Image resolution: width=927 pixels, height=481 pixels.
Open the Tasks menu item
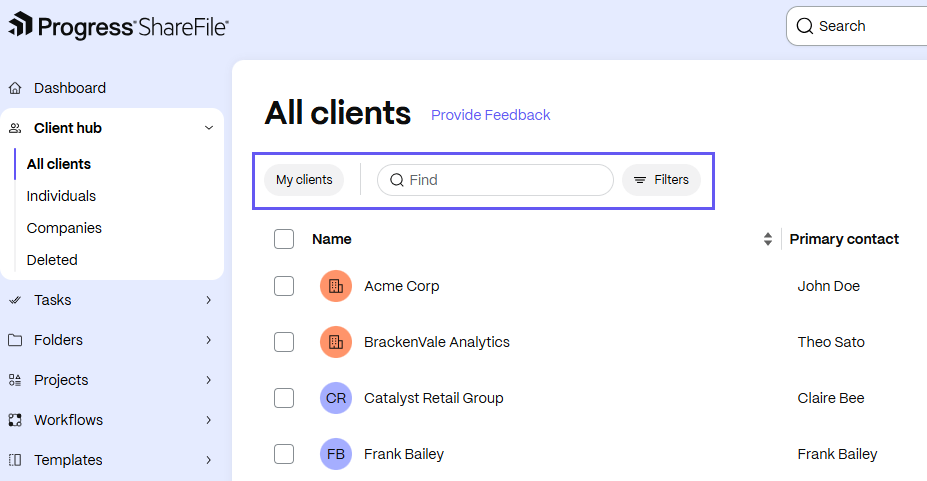53,300
